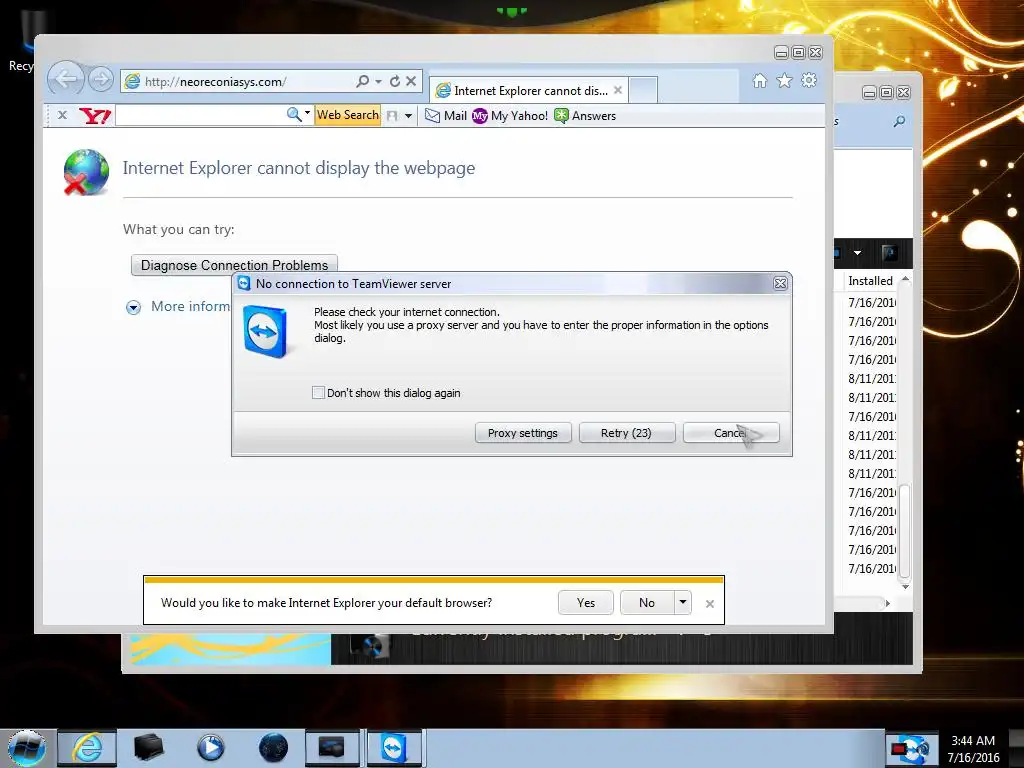The image size is (1024, 768).
Task: Click Internet Explorer on the taskbar
Action: point(87,748)
